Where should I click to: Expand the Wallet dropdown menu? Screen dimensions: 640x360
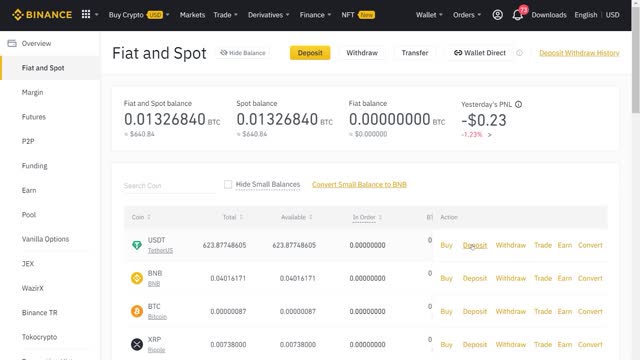click(429, 15)
